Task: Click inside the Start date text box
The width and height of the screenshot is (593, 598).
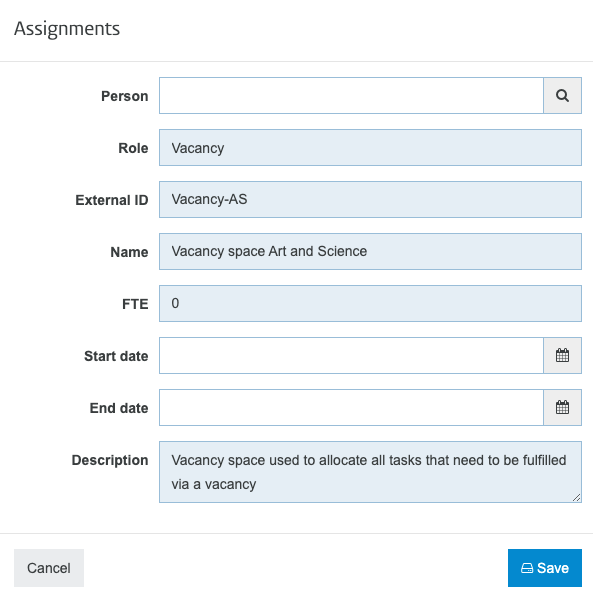Action: pyautogui.click(x=351, y=355)
